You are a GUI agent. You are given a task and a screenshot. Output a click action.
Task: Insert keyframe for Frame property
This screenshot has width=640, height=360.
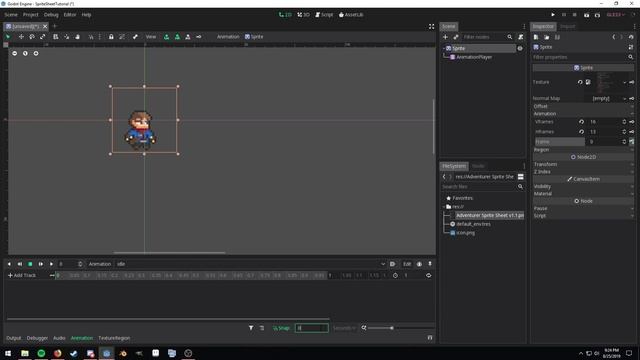coord(632,142)
